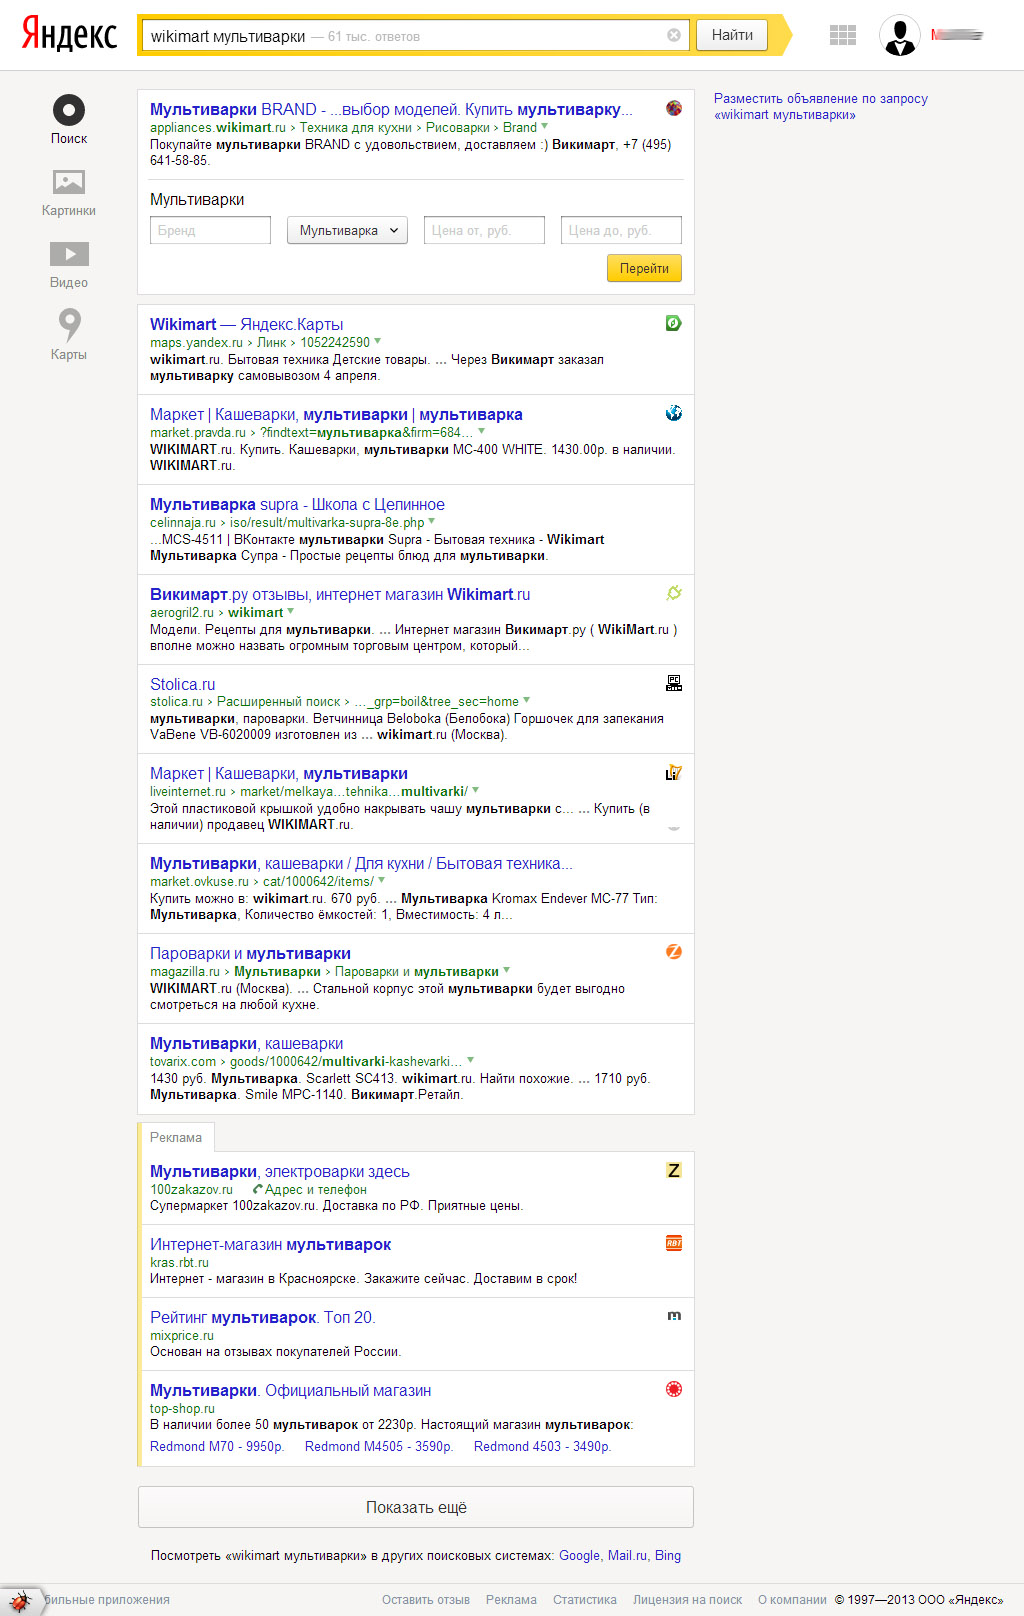Open Видео search section
Viewport: 1024px width, 1616px height.
(69, 264)
